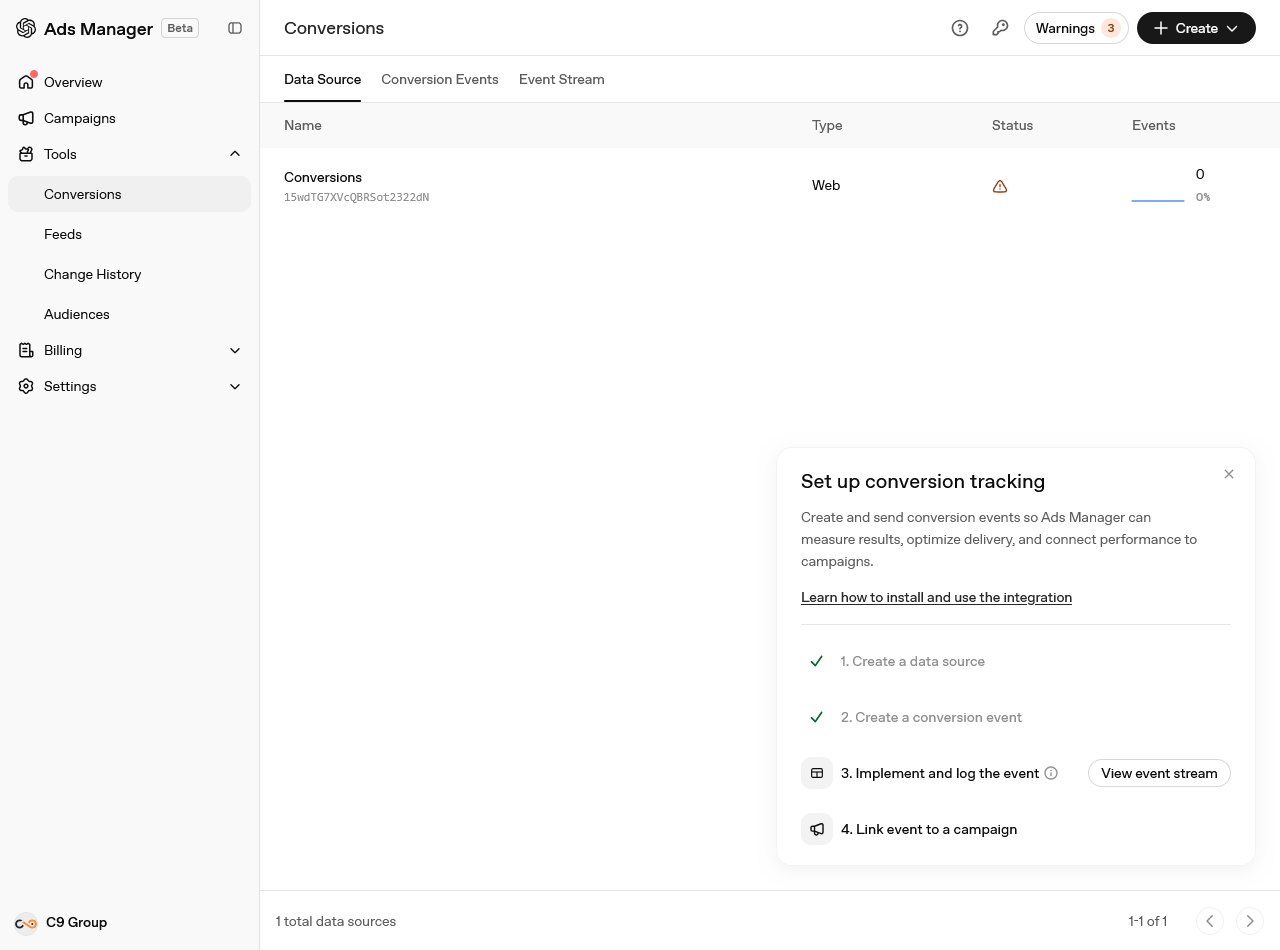Click the checkmark beside Create a data source

[817, 661]
